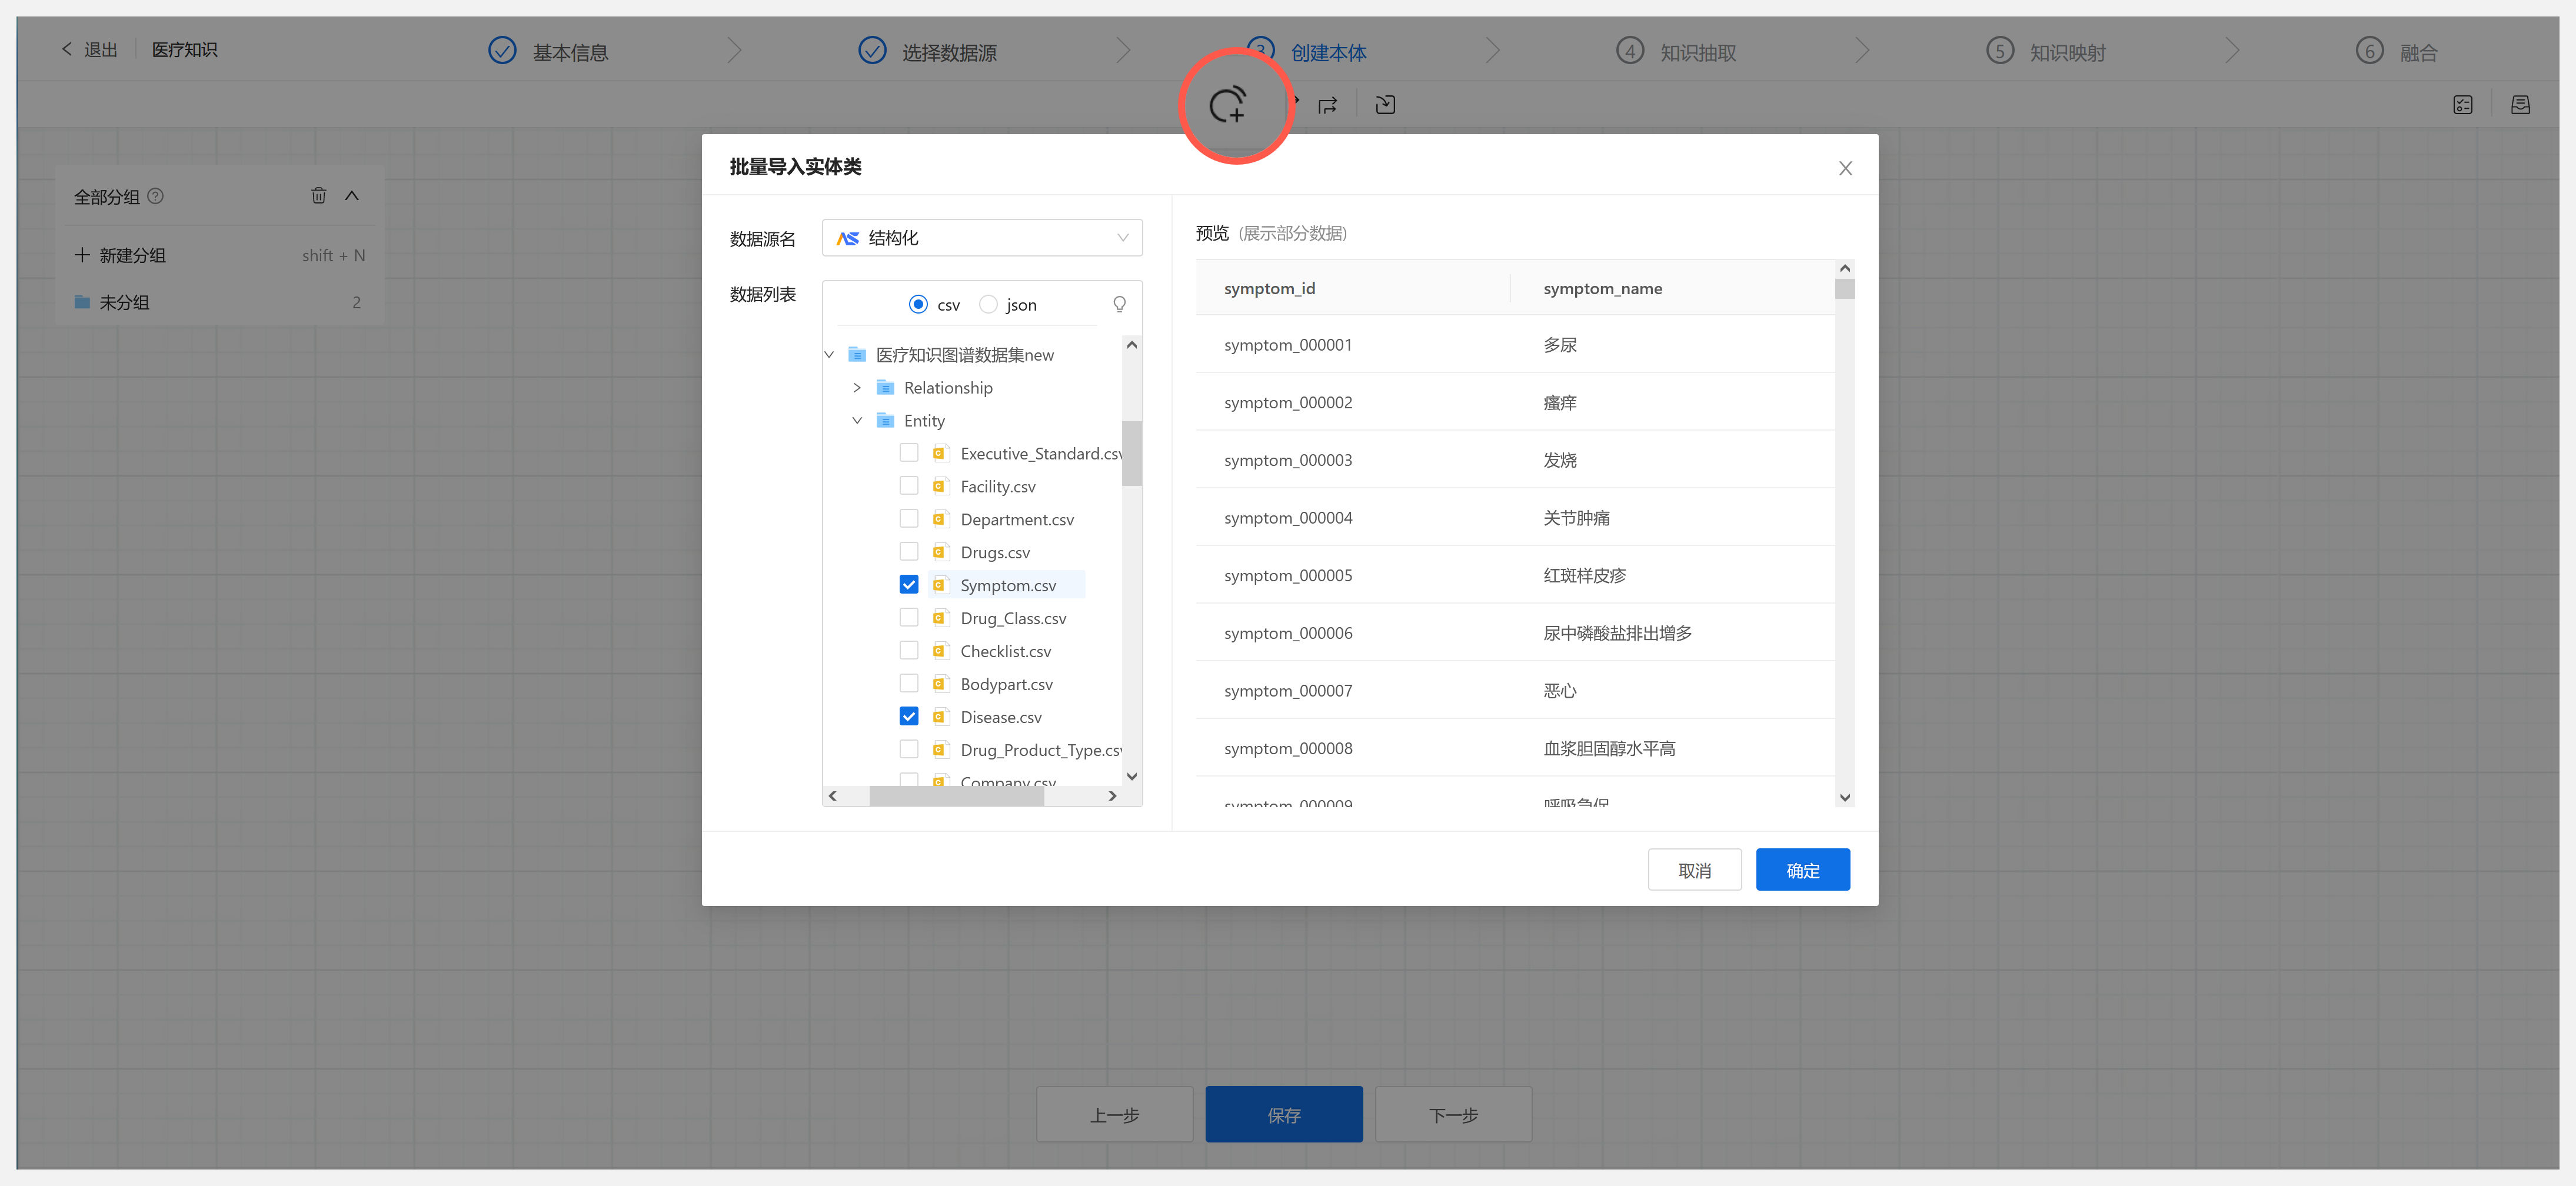
Task: Click the file tree vertical scrollbar thumb
Action: coord(1132,453)
